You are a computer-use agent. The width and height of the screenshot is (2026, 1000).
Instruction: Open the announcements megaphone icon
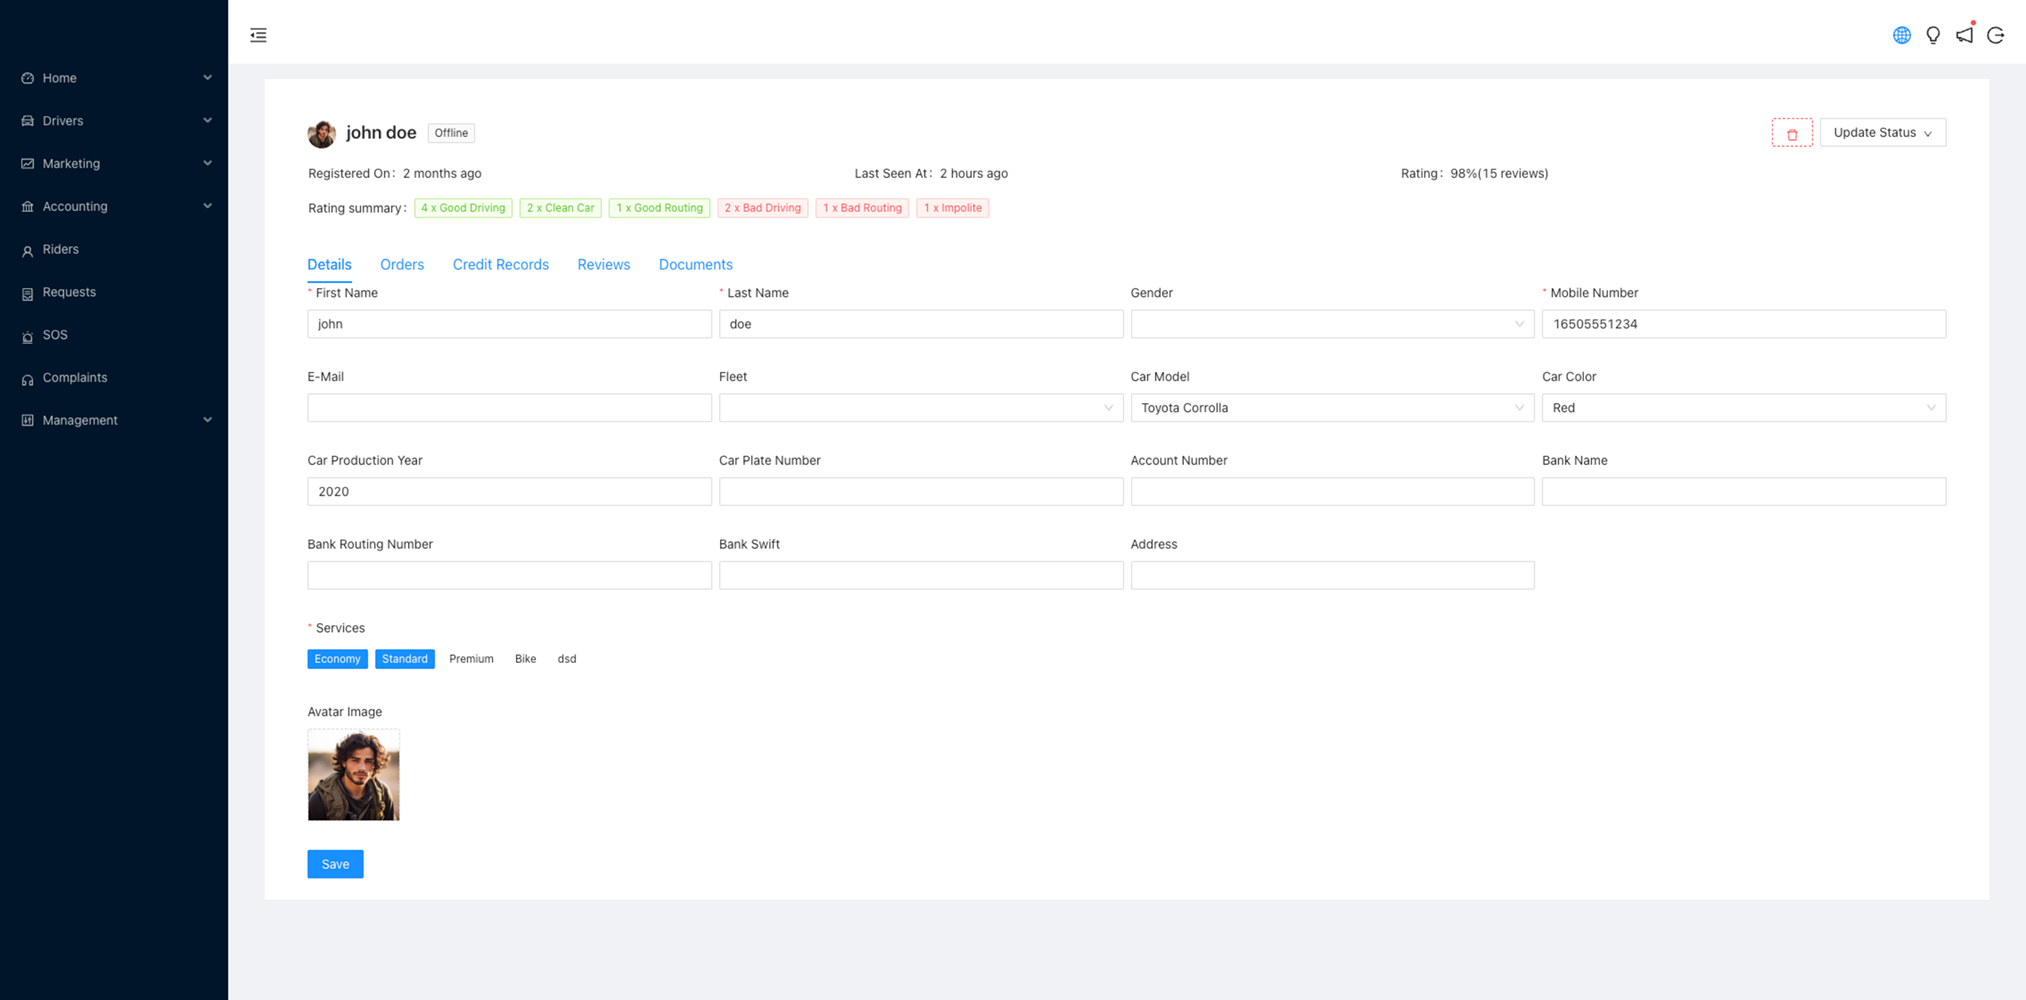click(x=1964, y=35)
